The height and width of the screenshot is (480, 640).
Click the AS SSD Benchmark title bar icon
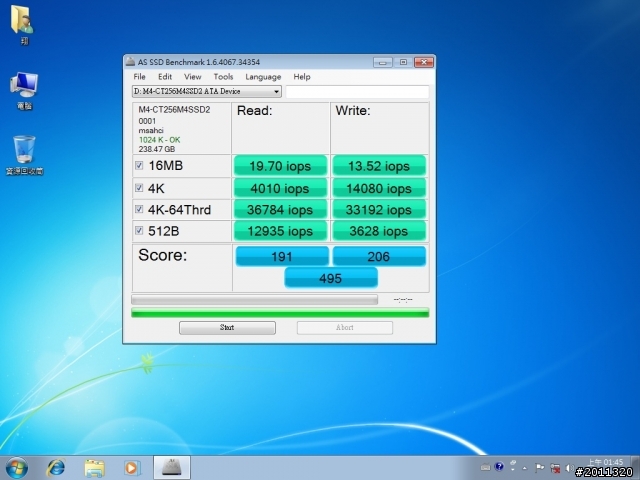click(130, 62)
